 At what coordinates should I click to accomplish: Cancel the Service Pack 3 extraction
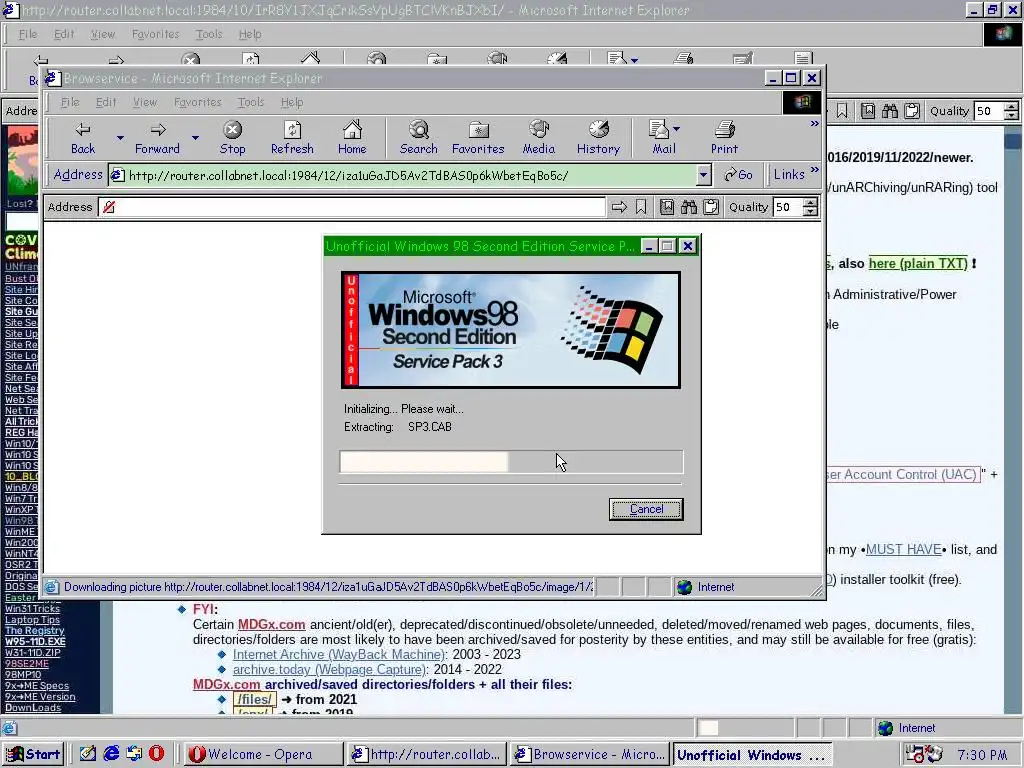coord(646,509)
